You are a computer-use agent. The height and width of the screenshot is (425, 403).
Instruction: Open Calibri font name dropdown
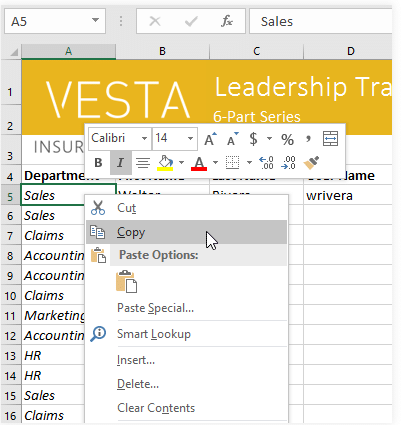coord(144,138)
